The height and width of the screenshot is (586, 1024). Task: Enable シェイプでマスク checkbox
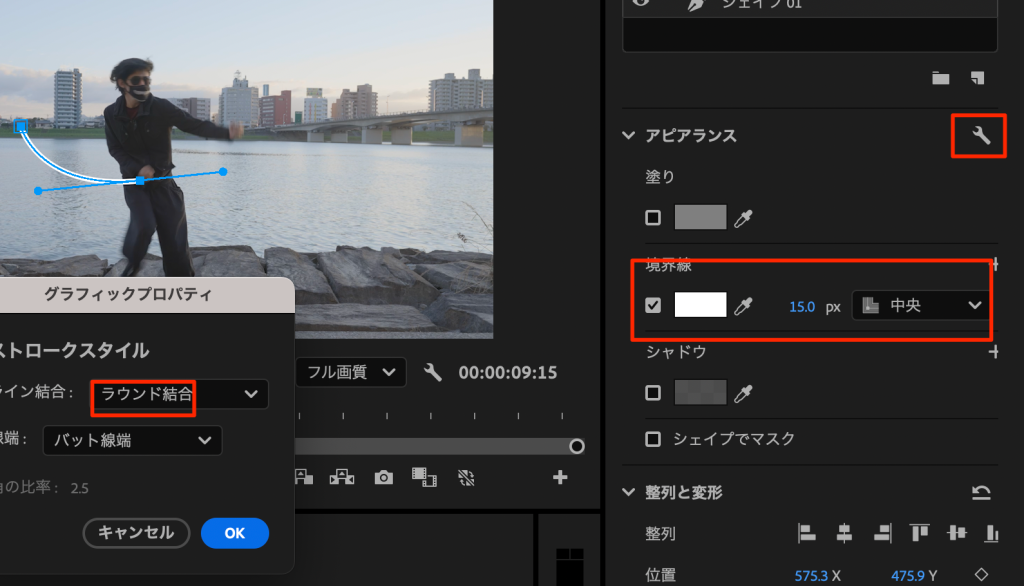[x=653, y=439]
